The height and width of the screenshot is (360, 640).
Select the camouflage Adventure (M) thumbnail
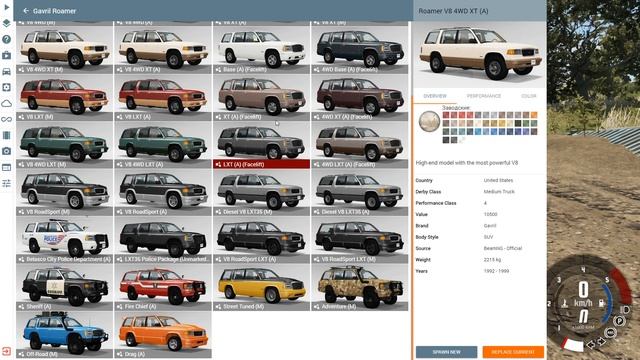(360, 287)
